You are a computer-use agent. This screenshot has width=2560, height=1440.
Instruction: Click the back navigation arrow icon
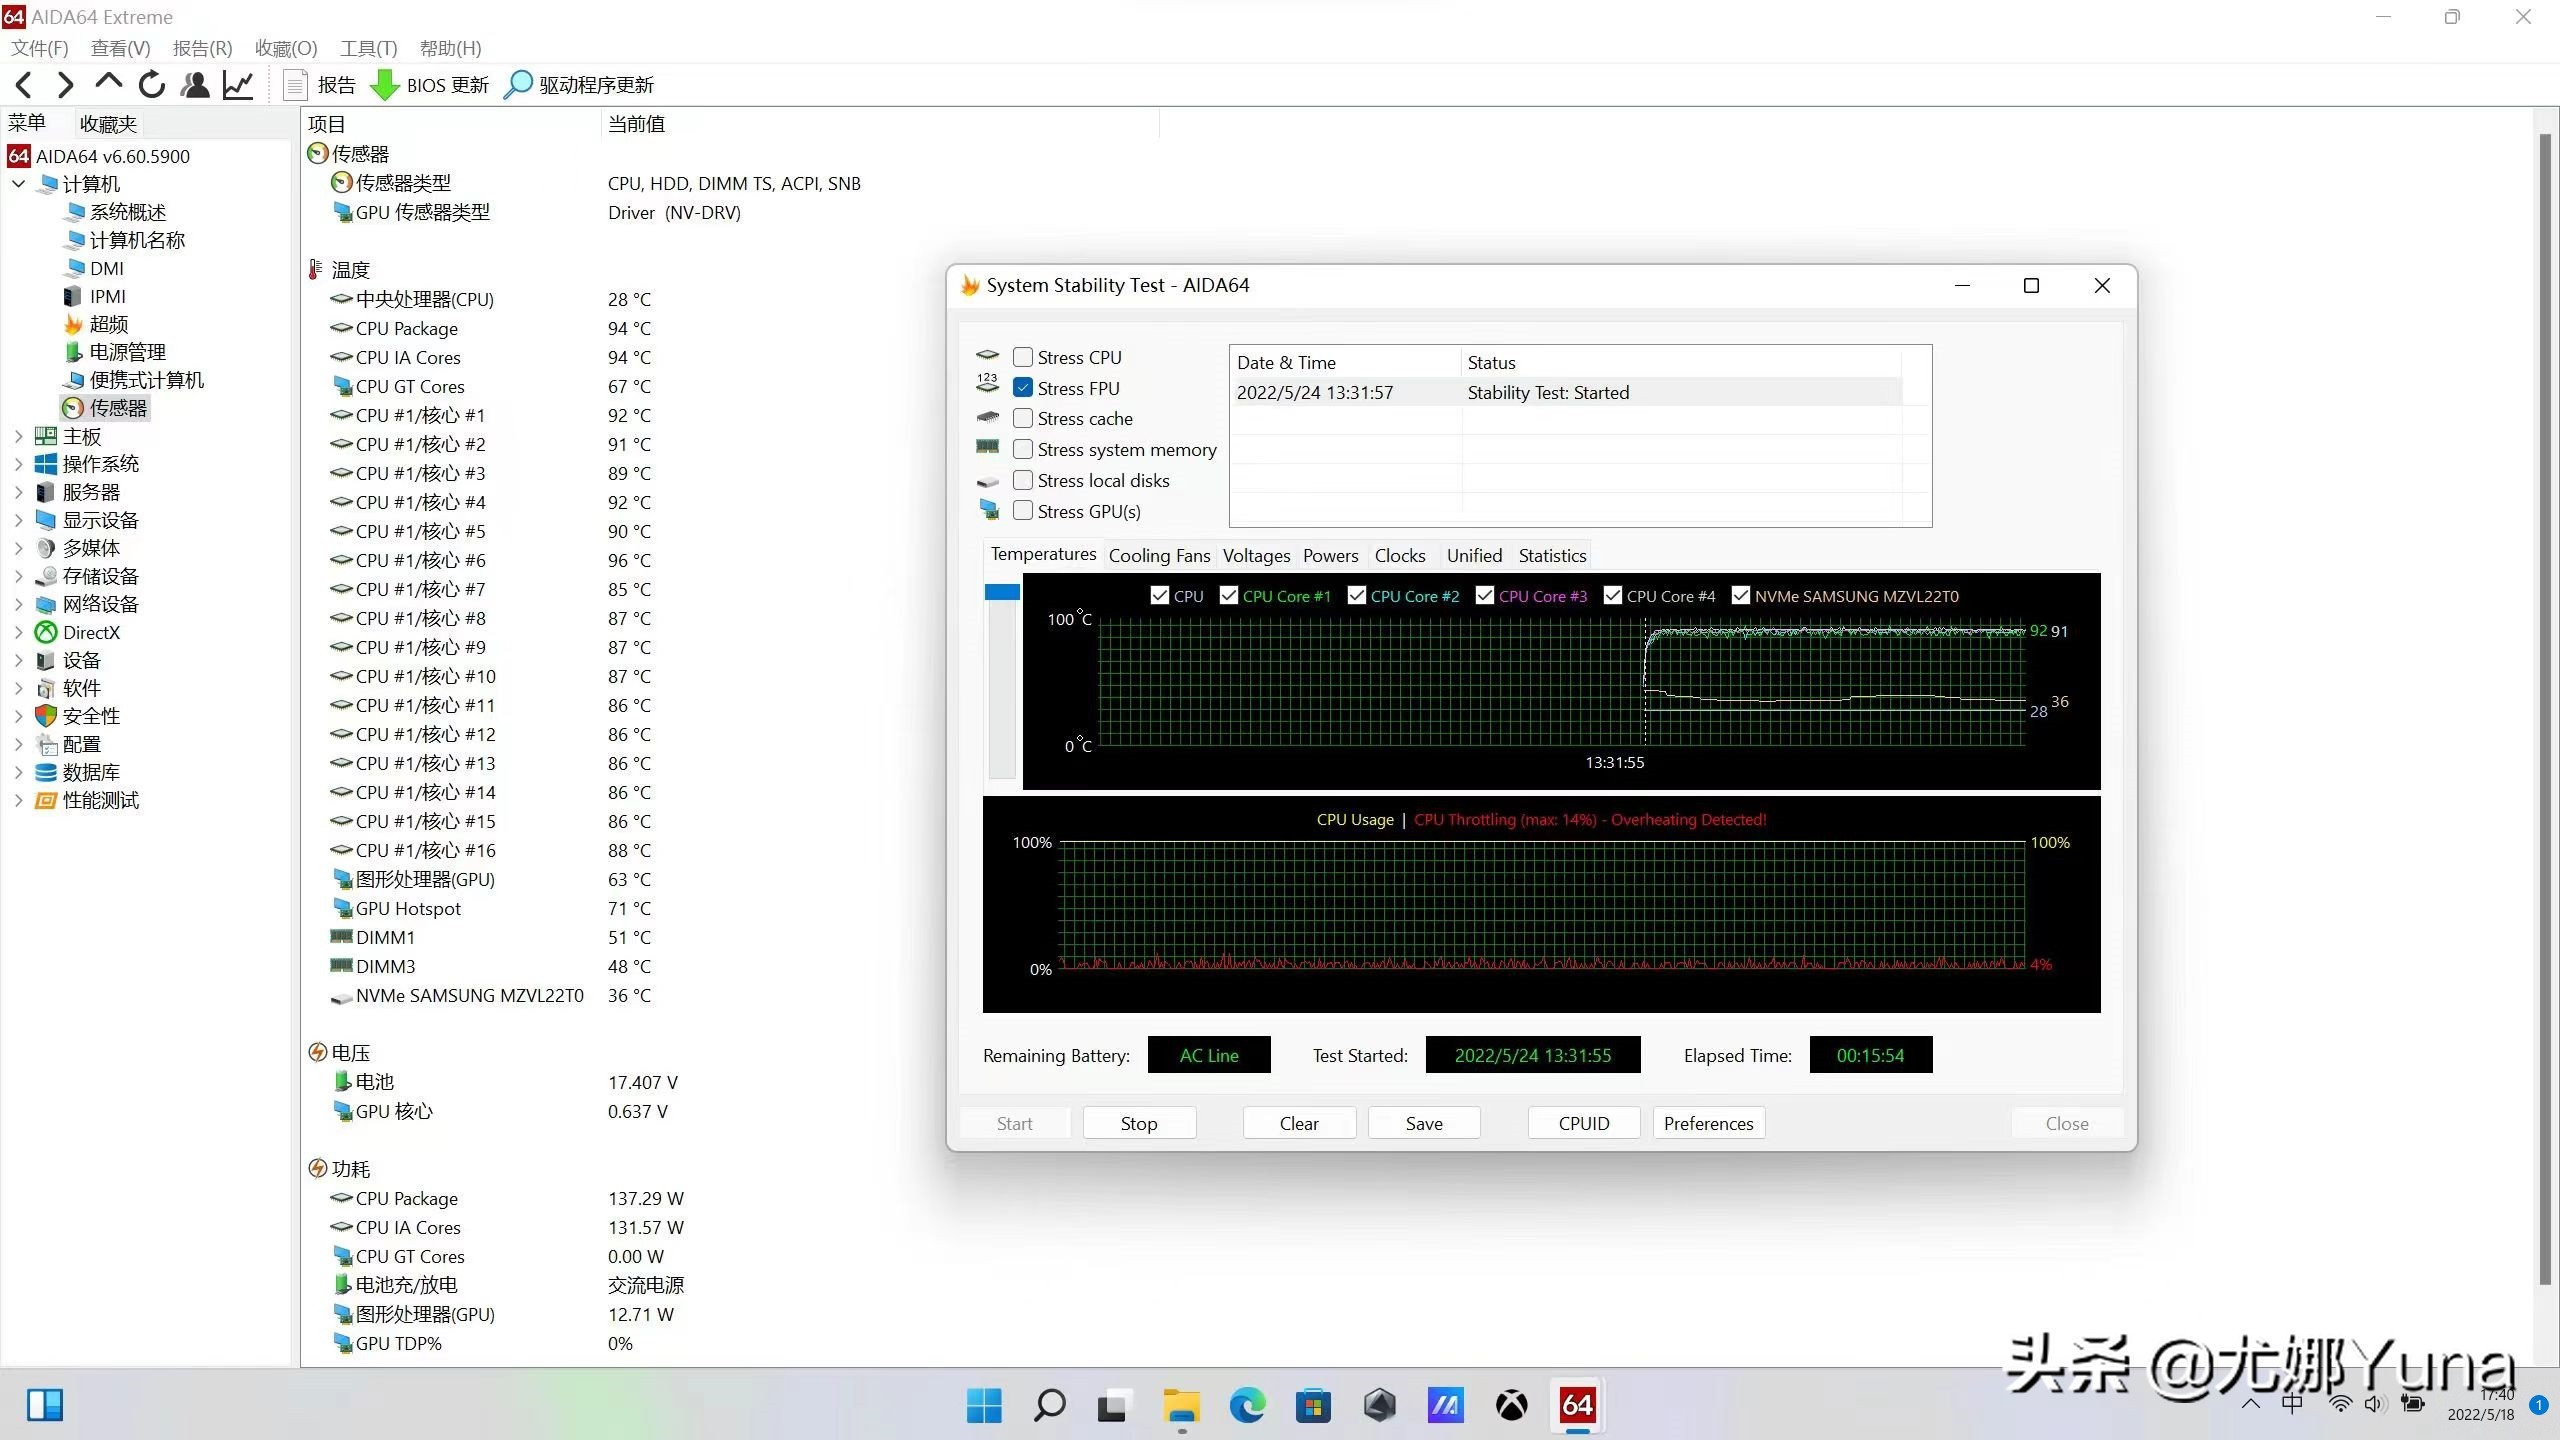click(23, 84)
